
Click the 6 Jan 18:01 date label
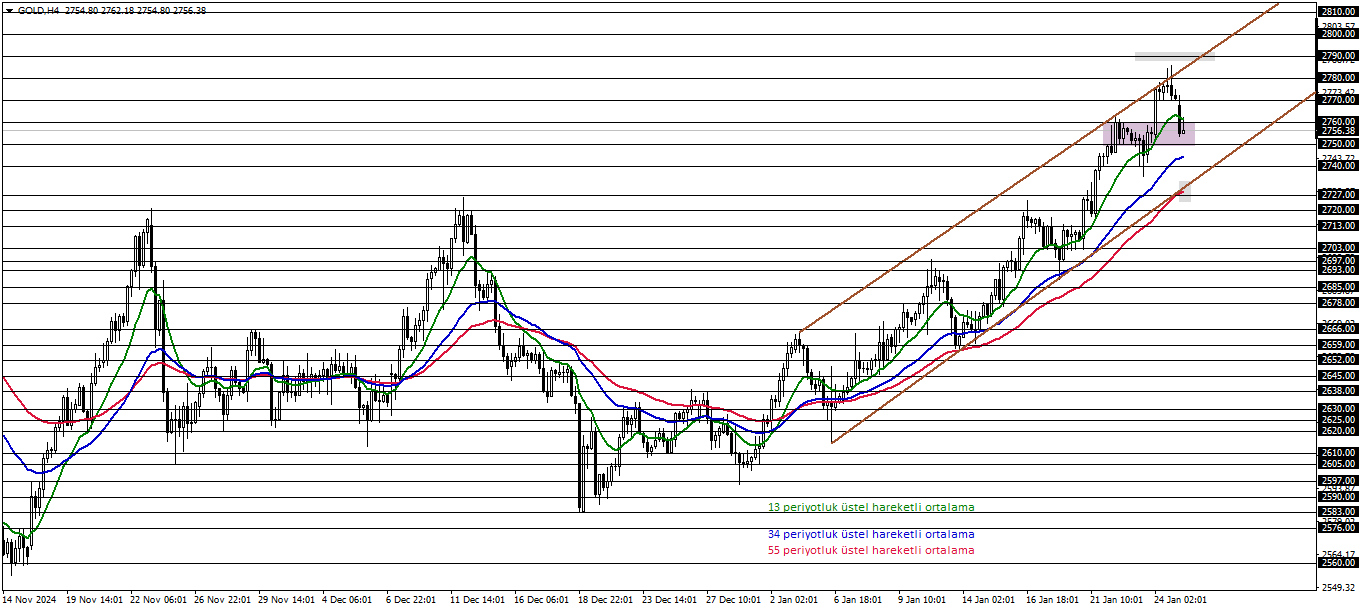[x=858, y=600]
